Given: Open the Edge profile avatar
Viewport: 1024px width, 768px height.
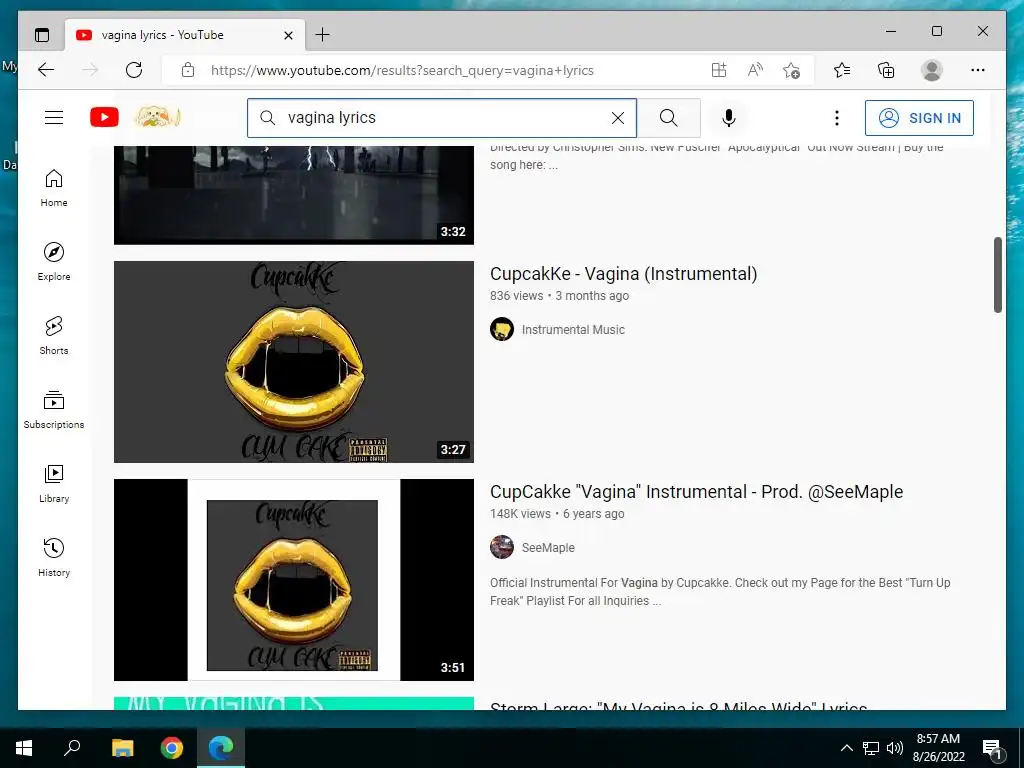Looking at the screenshot, I should click(x=932, y=70).
